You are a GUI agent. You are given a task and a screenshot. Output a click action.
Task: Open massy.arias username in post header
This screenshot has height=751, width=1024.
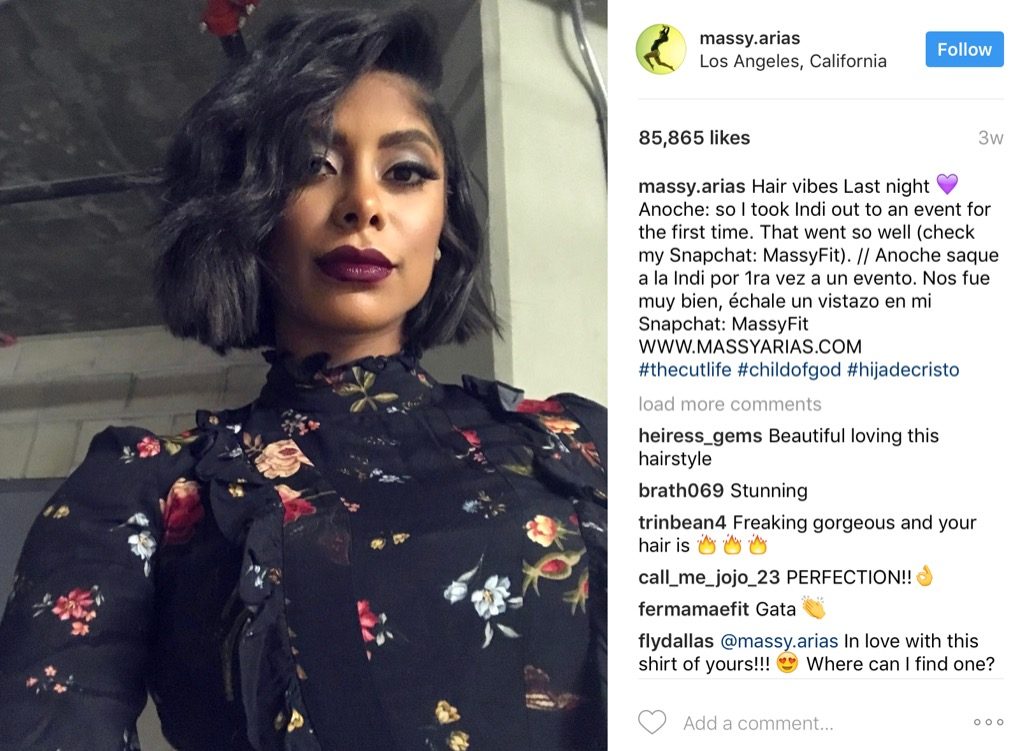click(x=749, y=38)
